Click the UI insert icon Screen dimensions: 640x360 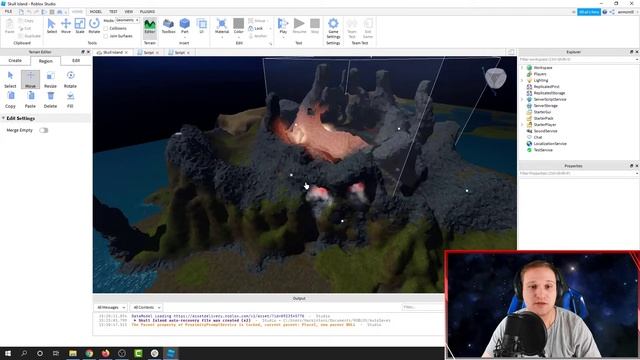[202, 26]
